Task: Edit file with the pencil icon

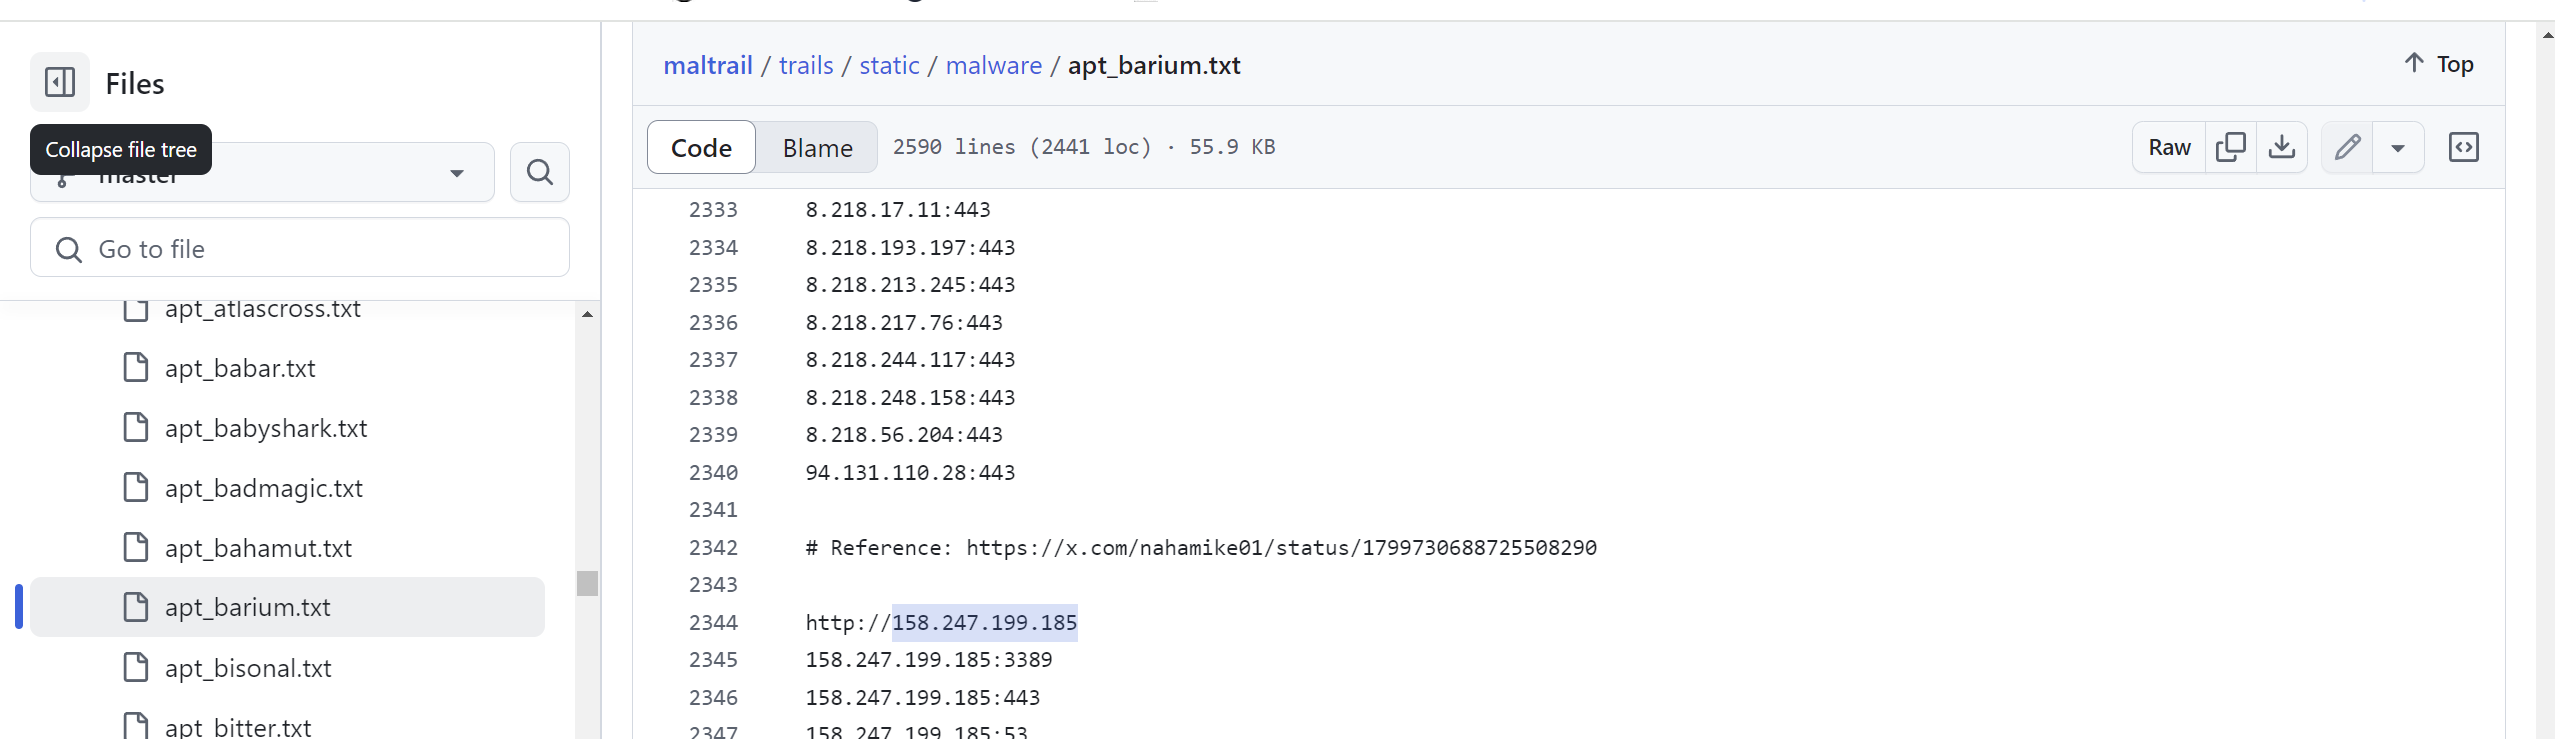Action: coord(2347,147)
